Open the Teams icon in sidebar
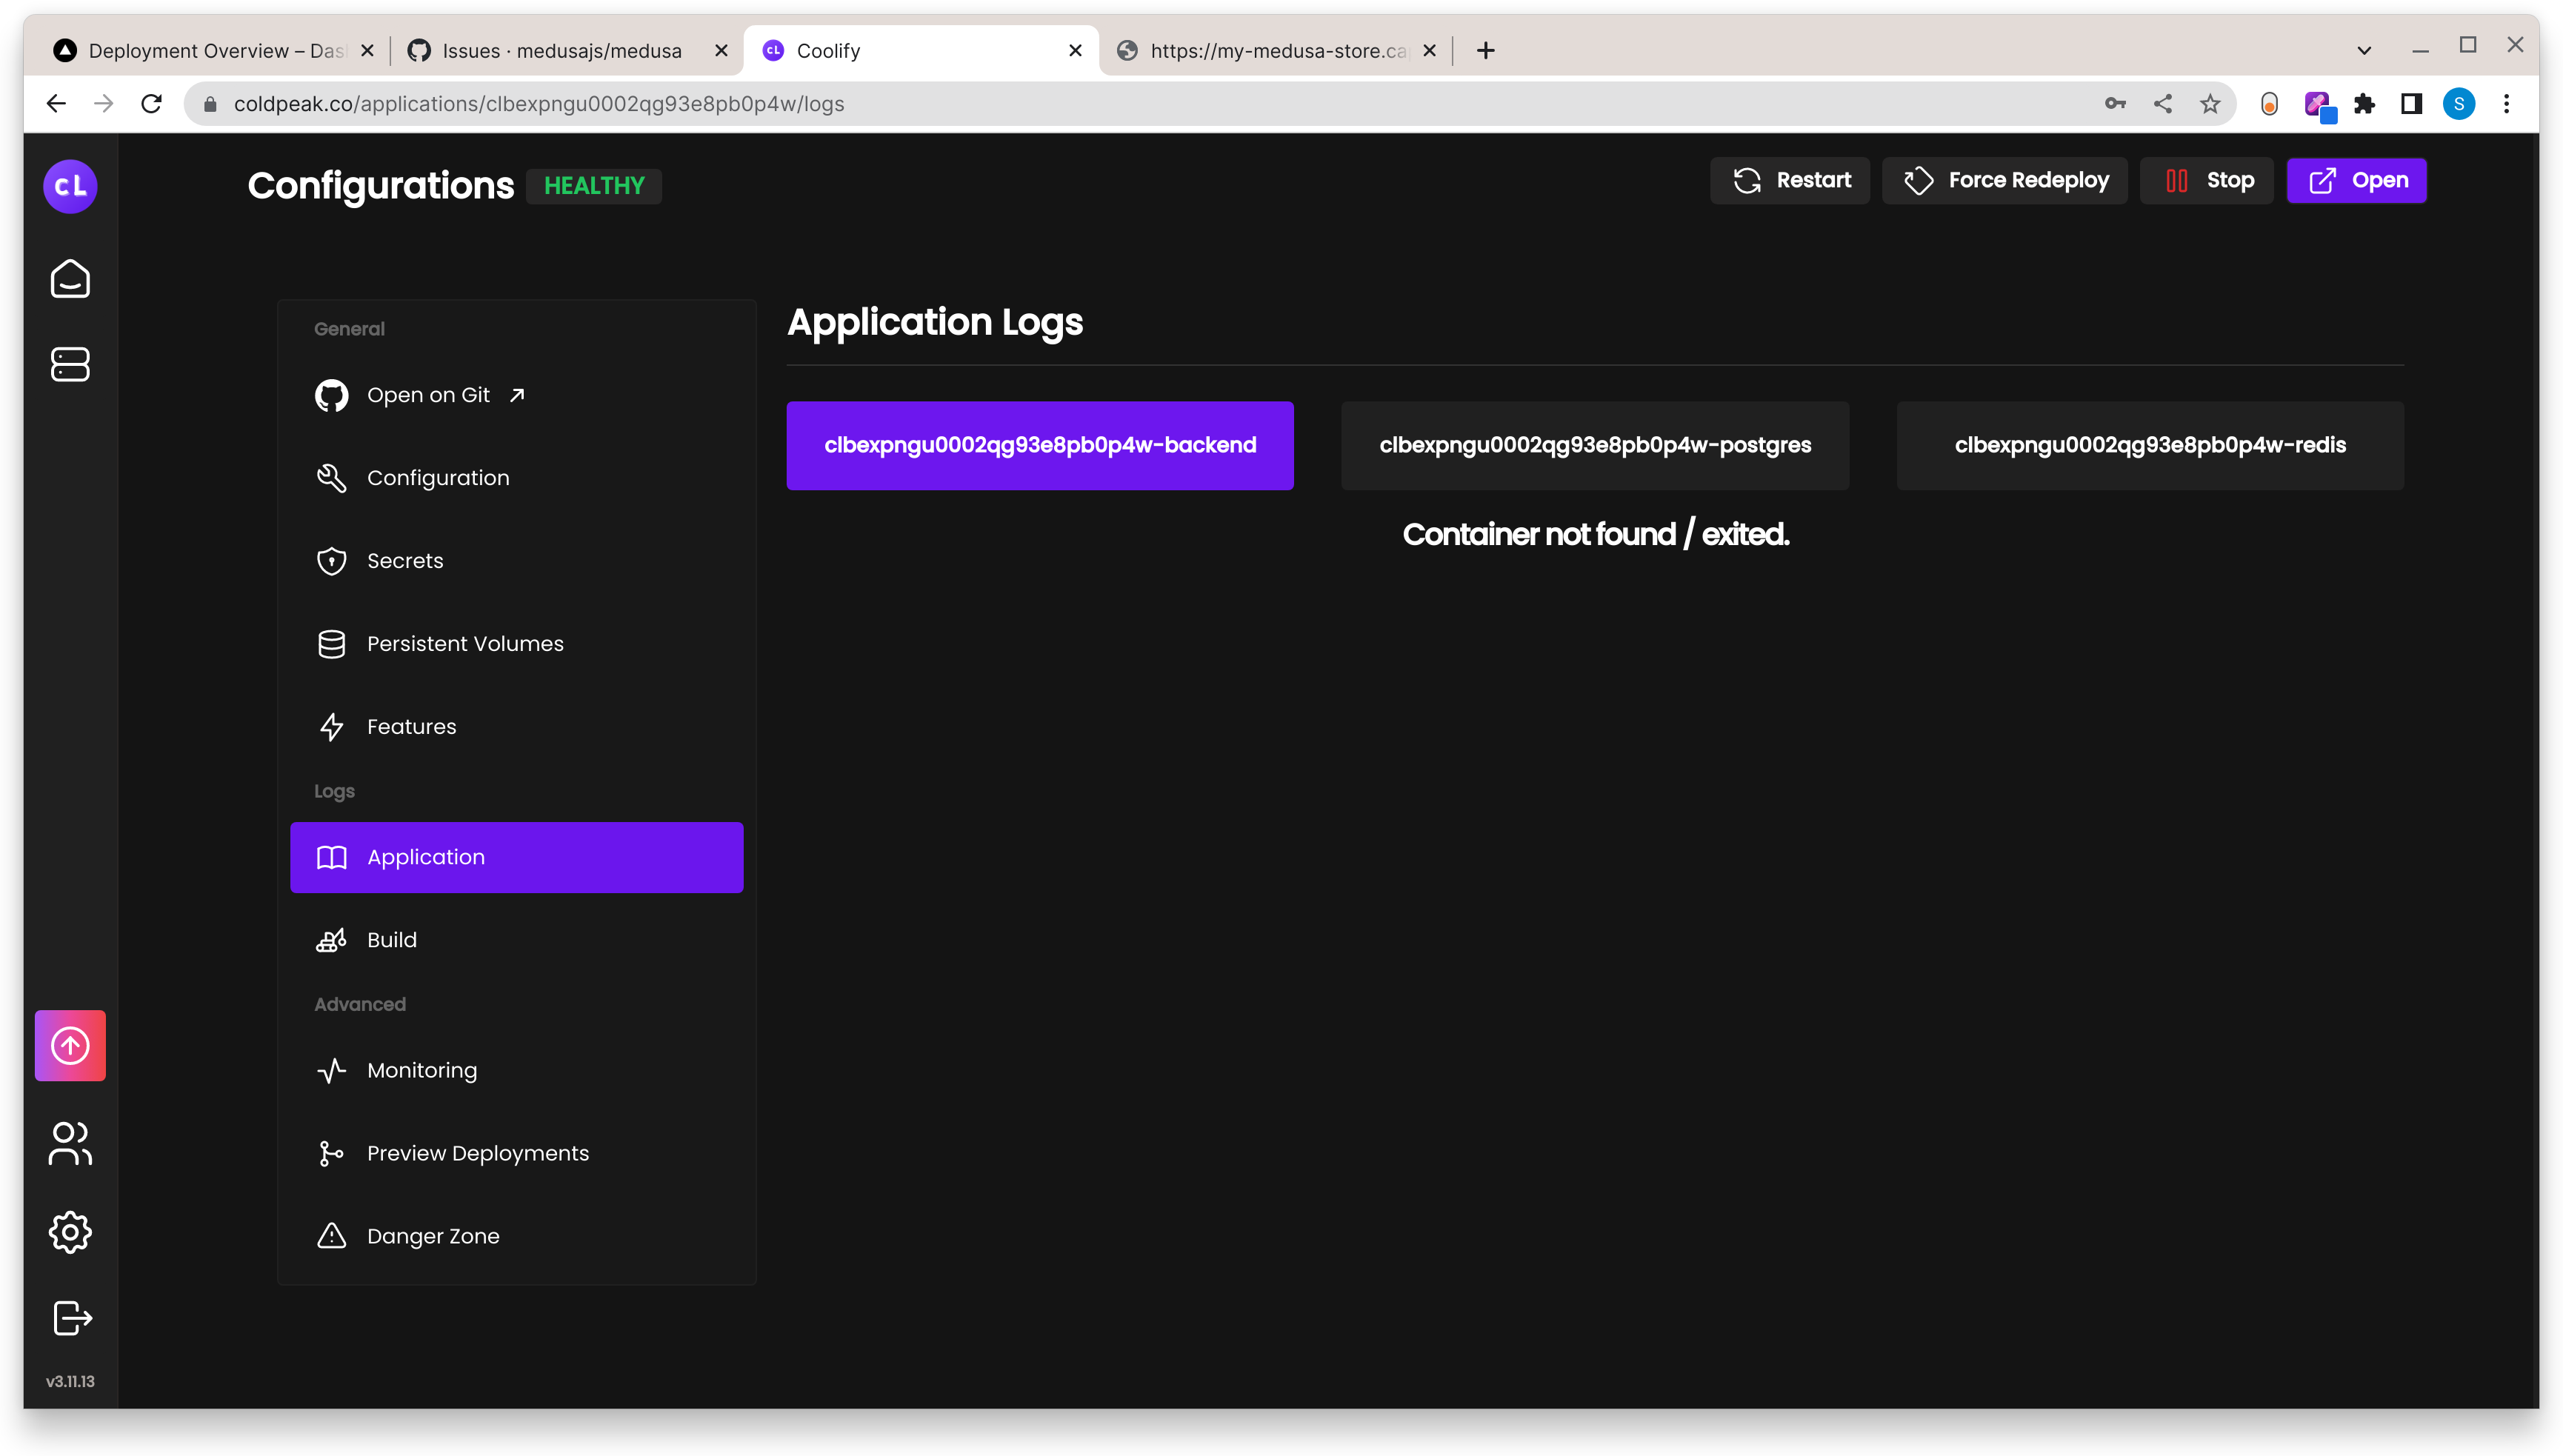The width and height of the screenshot is (2563, 1456). [x=69, y=1144]
